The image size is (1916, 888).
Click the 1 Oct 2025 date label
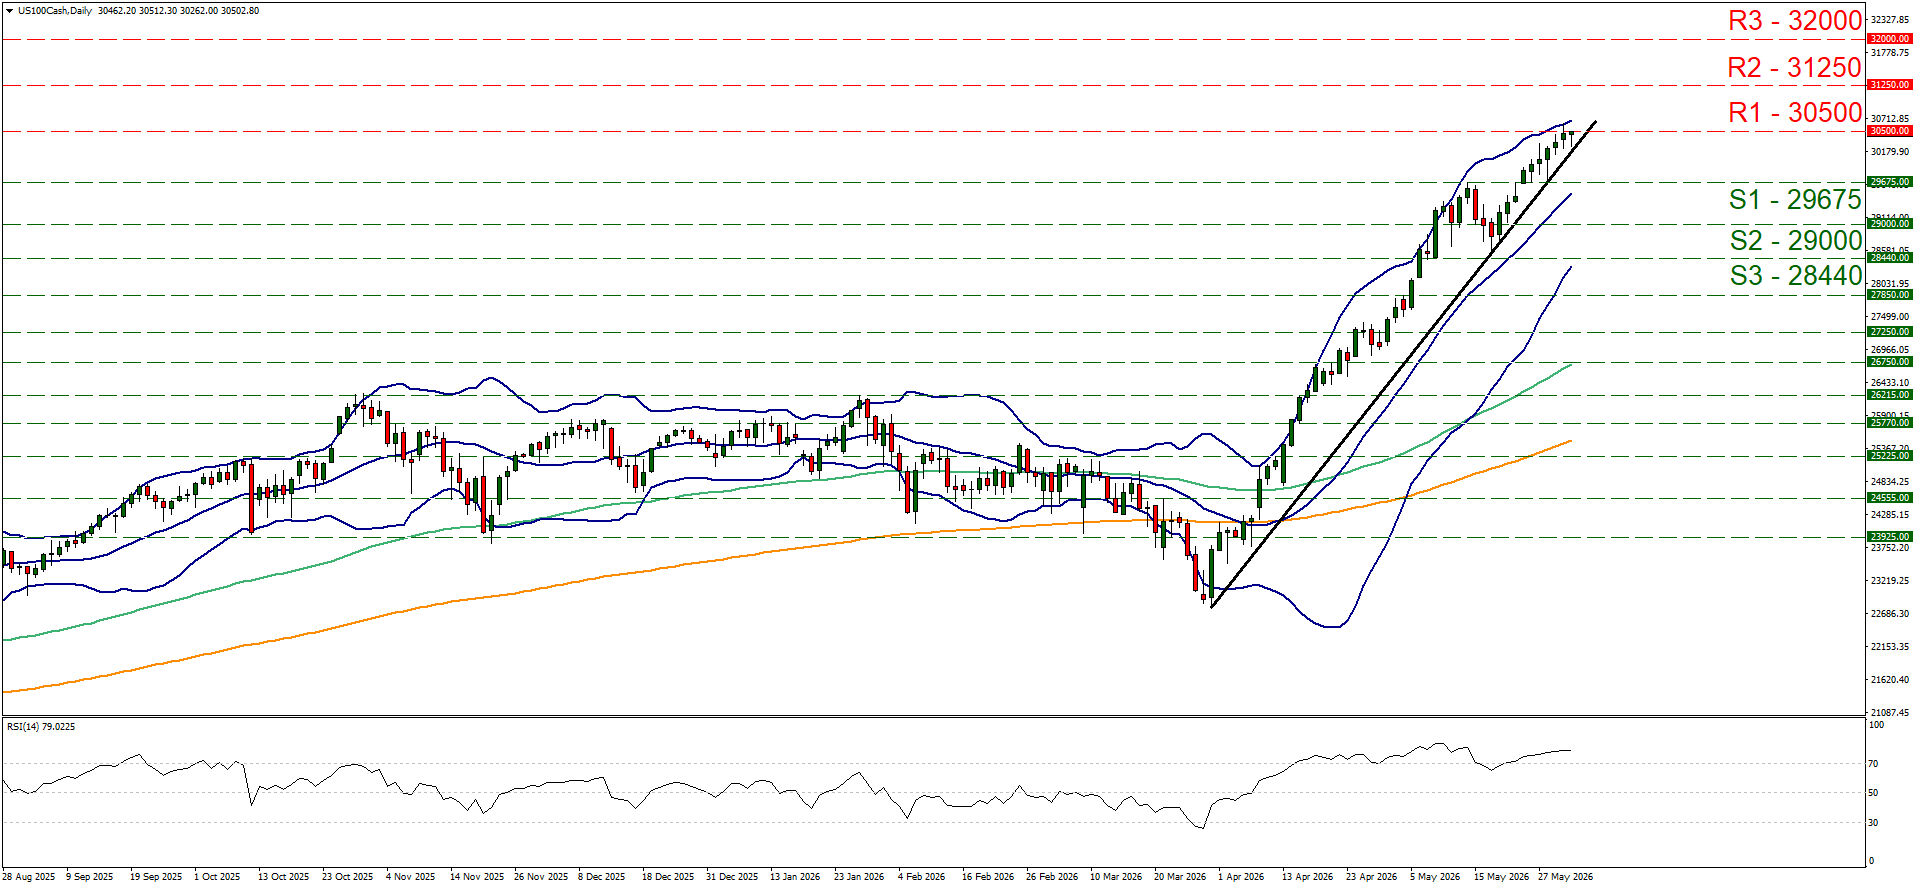[217, 877]
